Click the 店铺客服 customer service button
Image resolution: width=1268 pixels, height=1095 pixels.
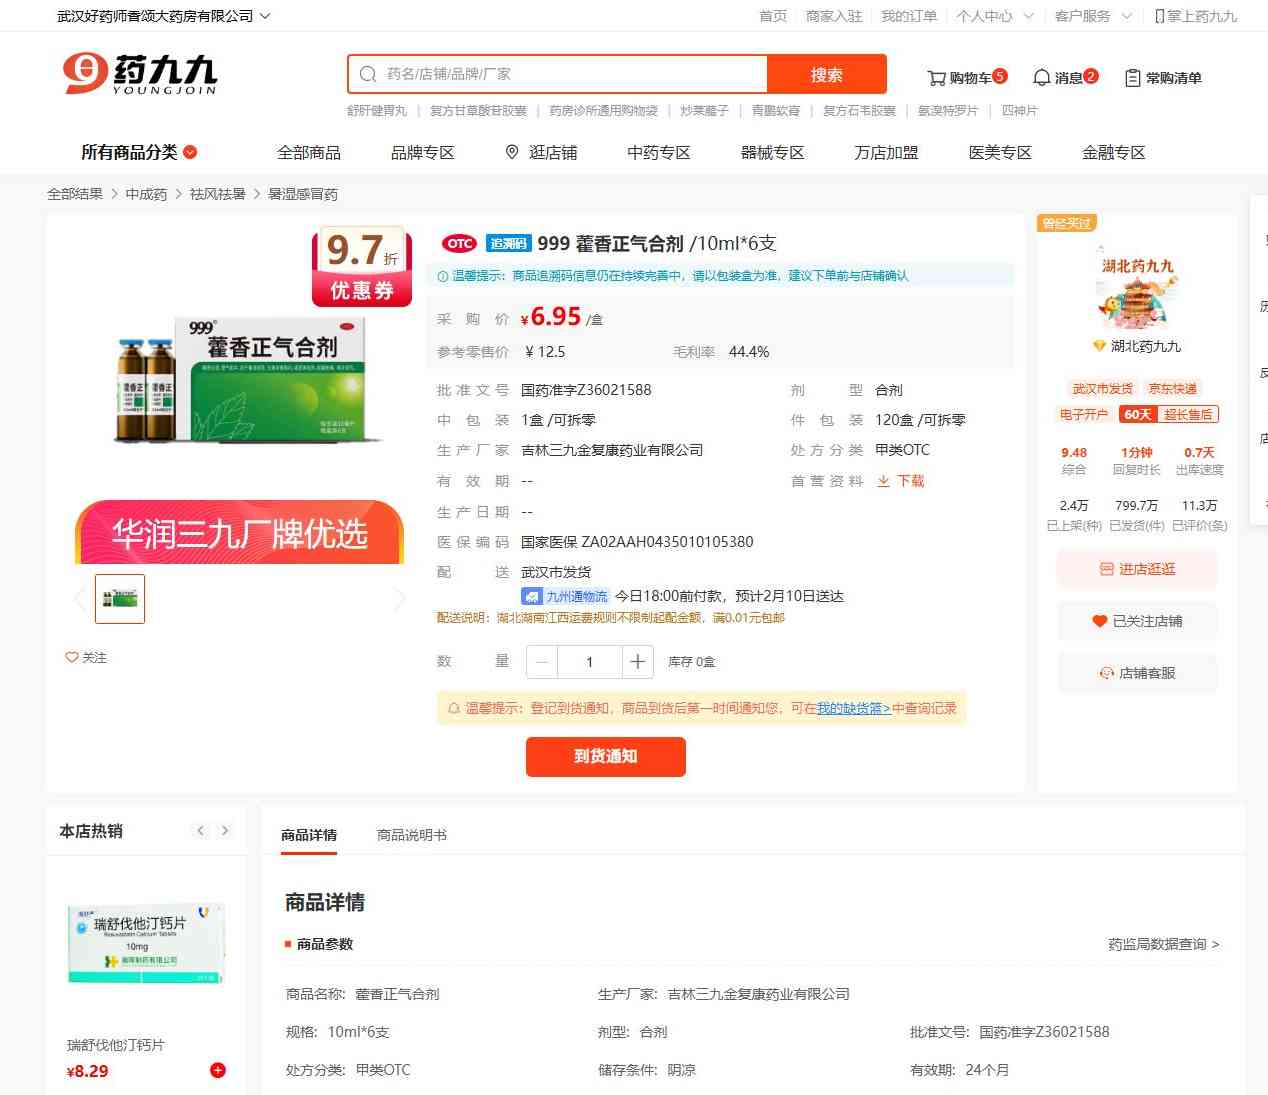pos(1137,673)
